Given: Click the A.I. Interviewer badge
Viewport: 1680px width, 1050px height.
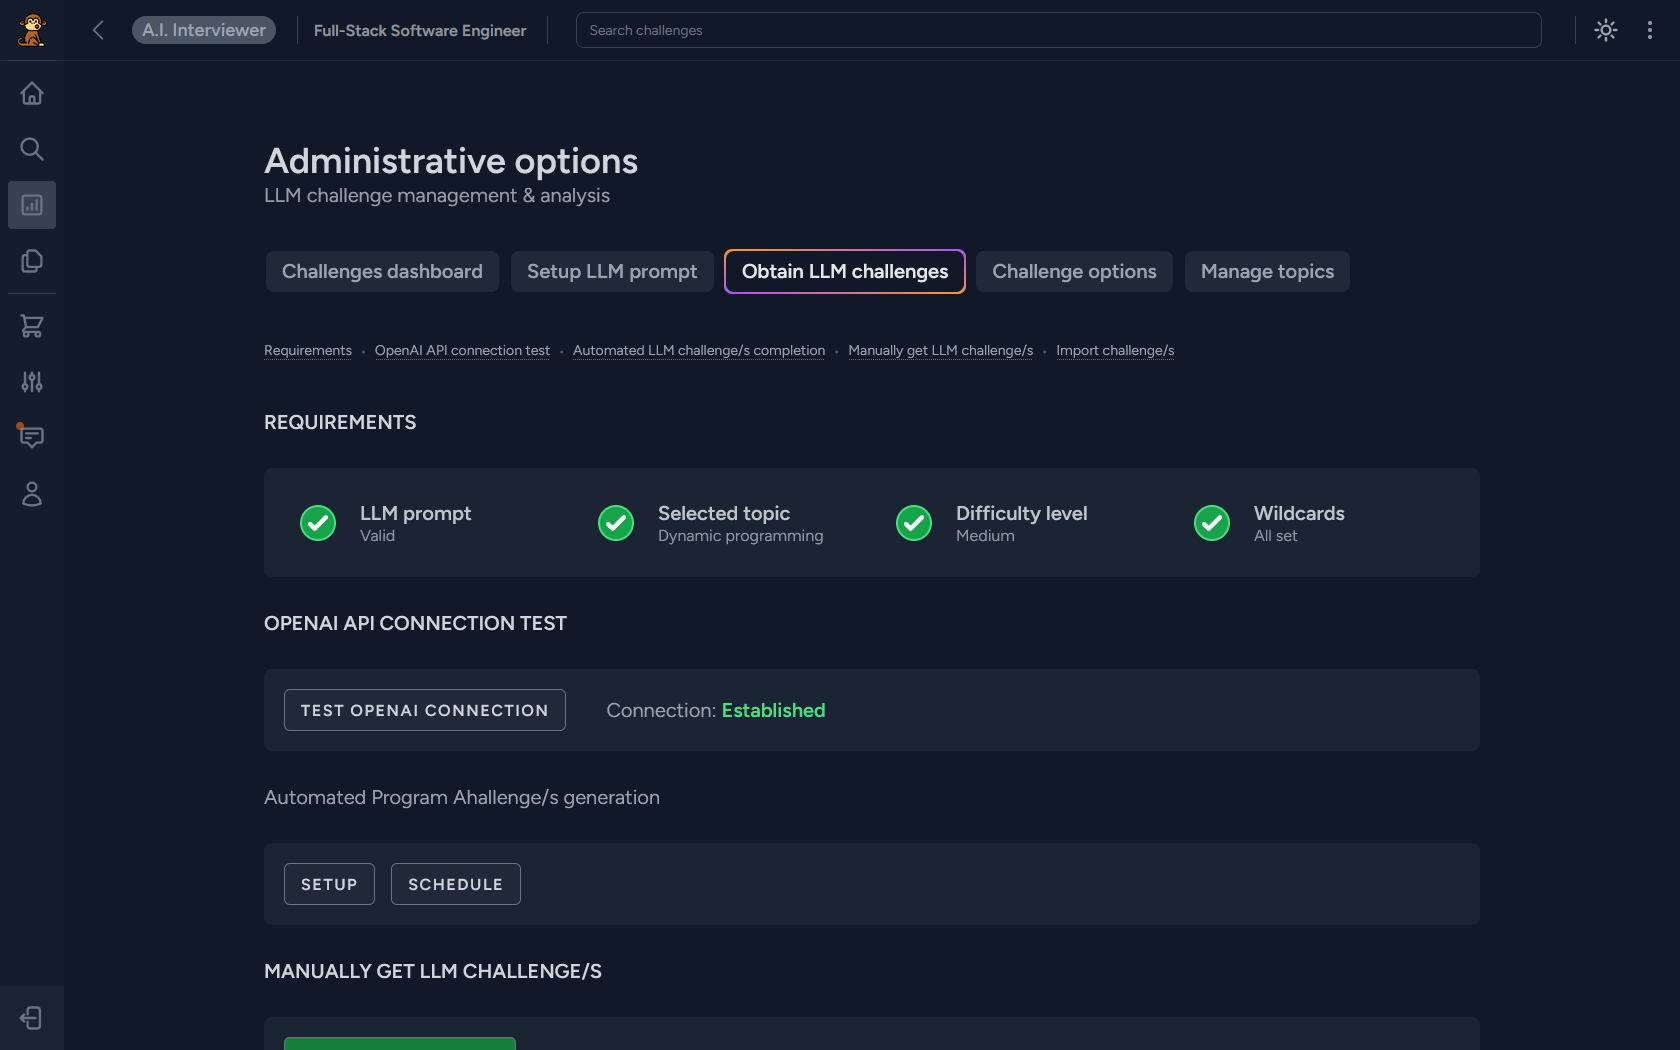Looking at the screenshot, I should (204, 30).
